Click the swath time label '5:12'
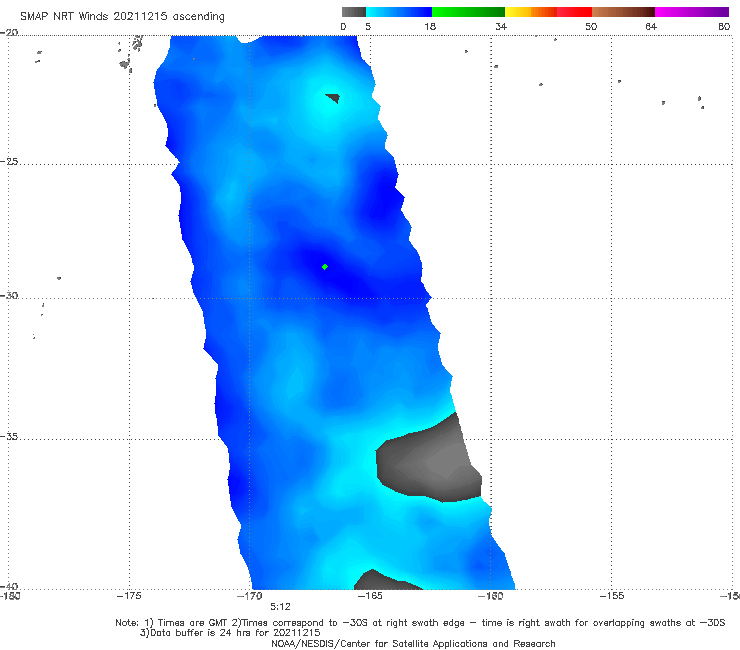This screenshot has width=740, height=650. (x=280, y=607)
